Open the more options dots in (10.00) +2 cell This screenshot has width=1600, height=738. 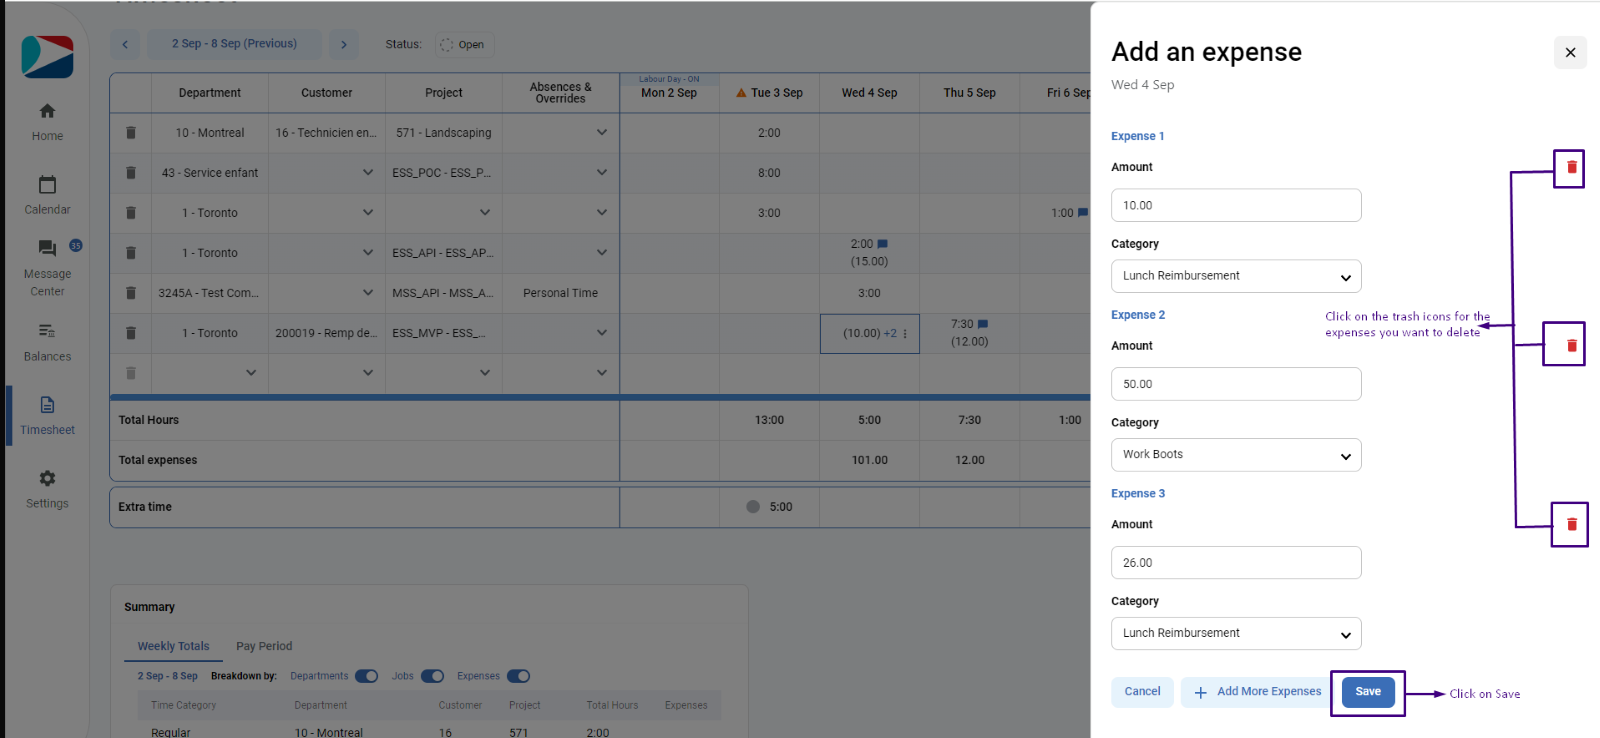coord(905,333)
